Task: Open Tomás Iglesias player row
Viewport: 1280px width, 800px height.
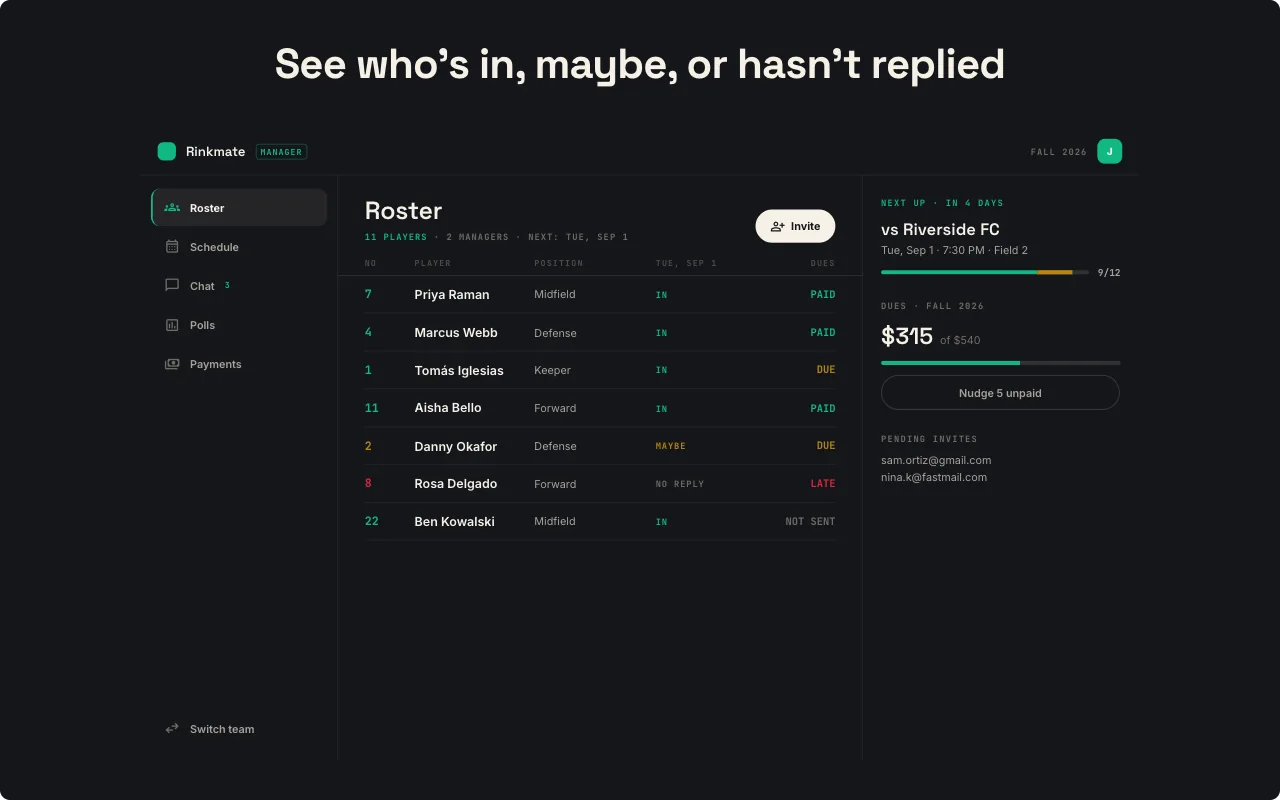Action: pyautogui.click(x=600, y=370)
